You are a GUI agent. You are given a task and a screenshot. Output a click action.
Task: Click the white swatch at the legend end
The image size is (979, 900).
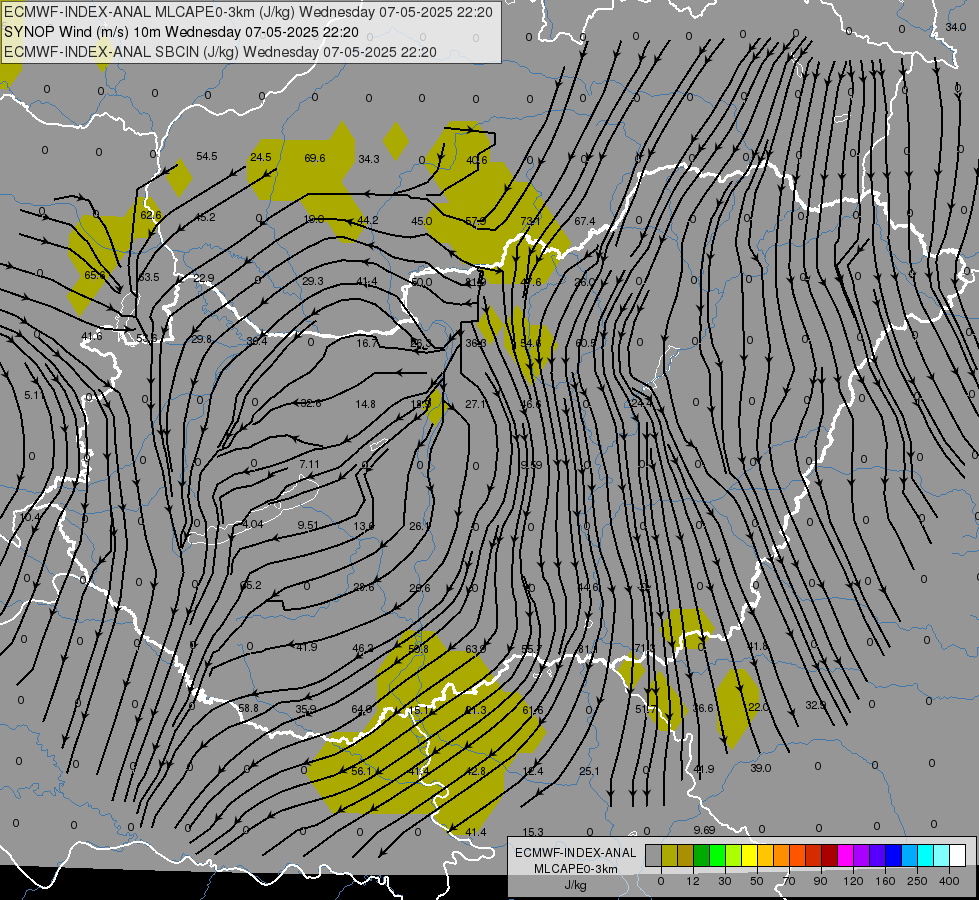958,855
